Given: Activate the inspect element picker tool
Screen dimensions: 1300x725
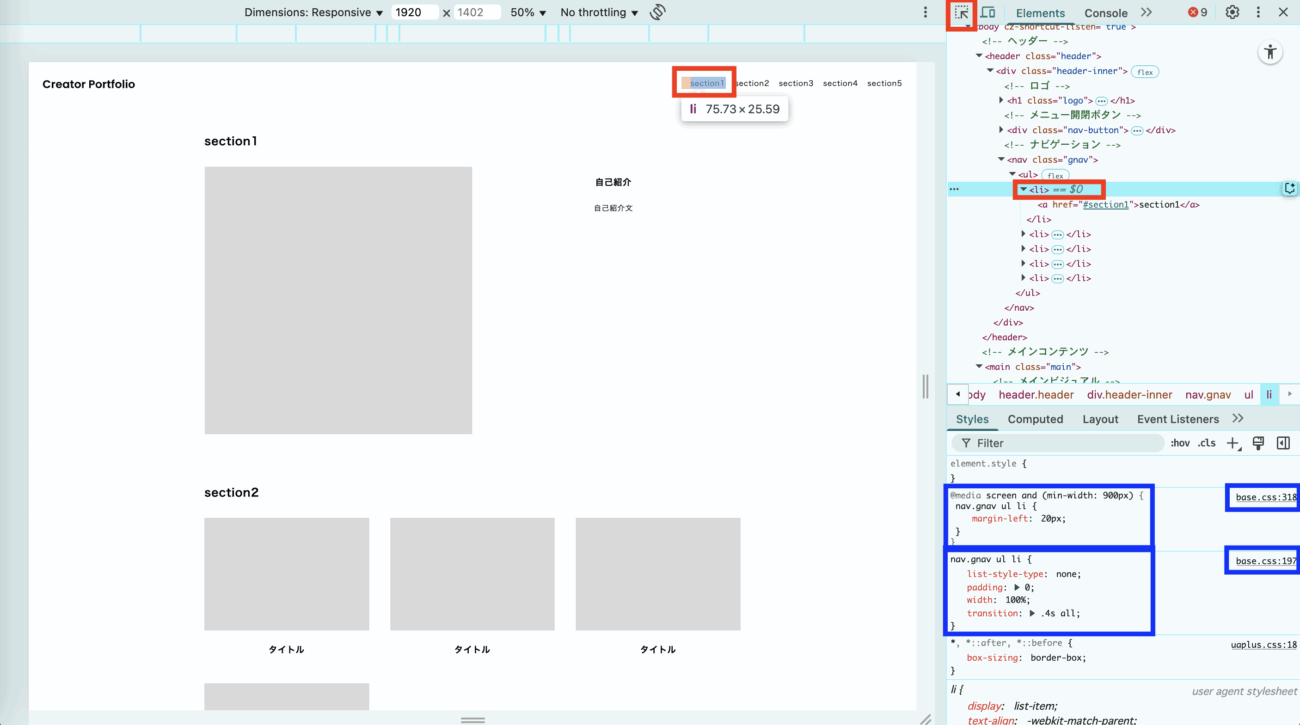Looking at the screenshot, I should point(961,13).
